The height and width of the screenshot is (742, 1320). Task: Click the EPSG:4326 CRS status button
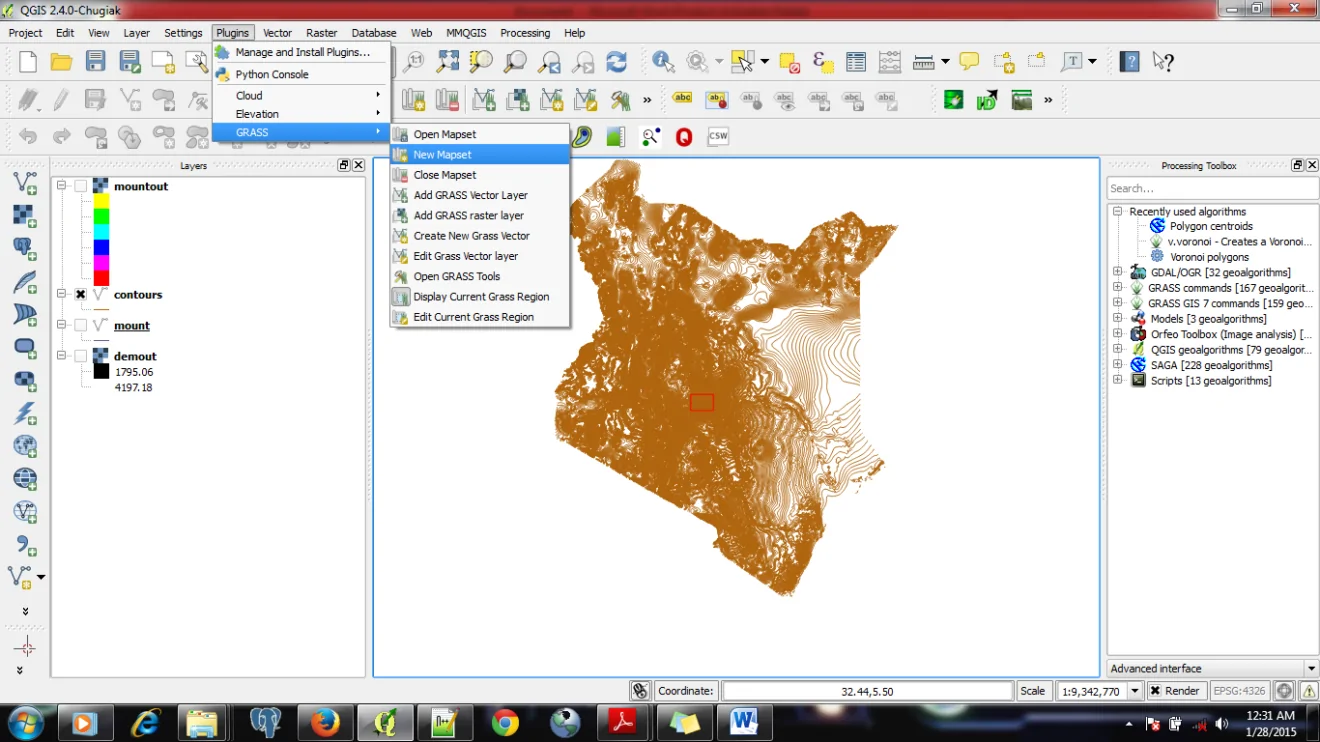pos(1240,690)
